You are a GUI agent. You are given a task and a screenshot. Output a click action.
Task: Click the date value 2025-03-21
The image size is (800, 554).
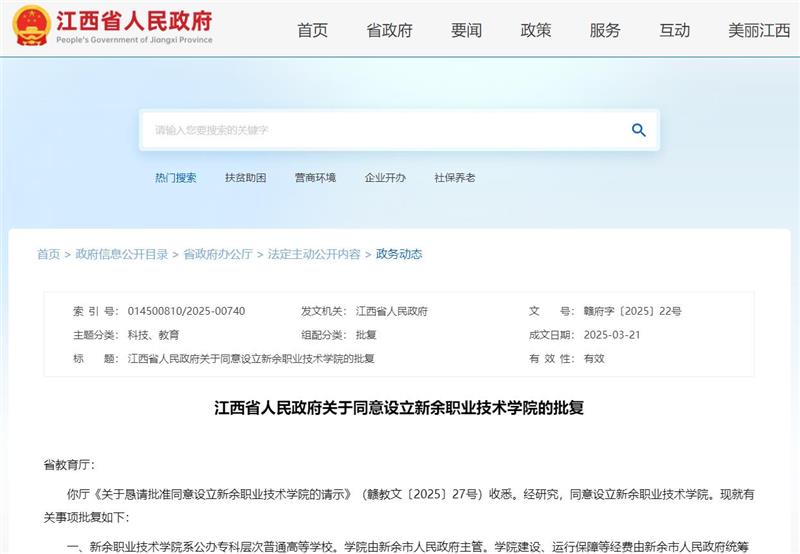pos(612,335)
